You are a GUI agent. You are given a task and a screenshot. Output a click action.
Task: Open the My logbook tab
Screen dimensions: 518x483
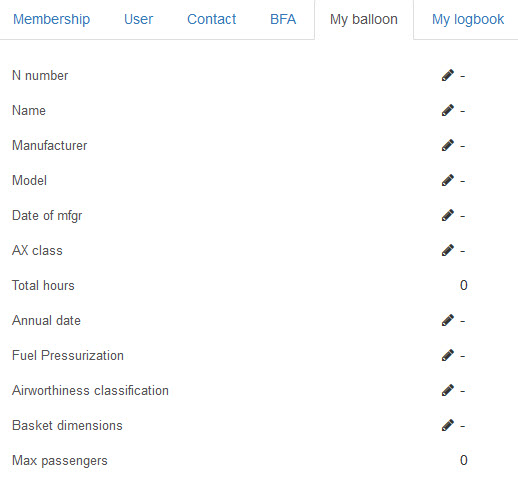[x=468, y=19]
